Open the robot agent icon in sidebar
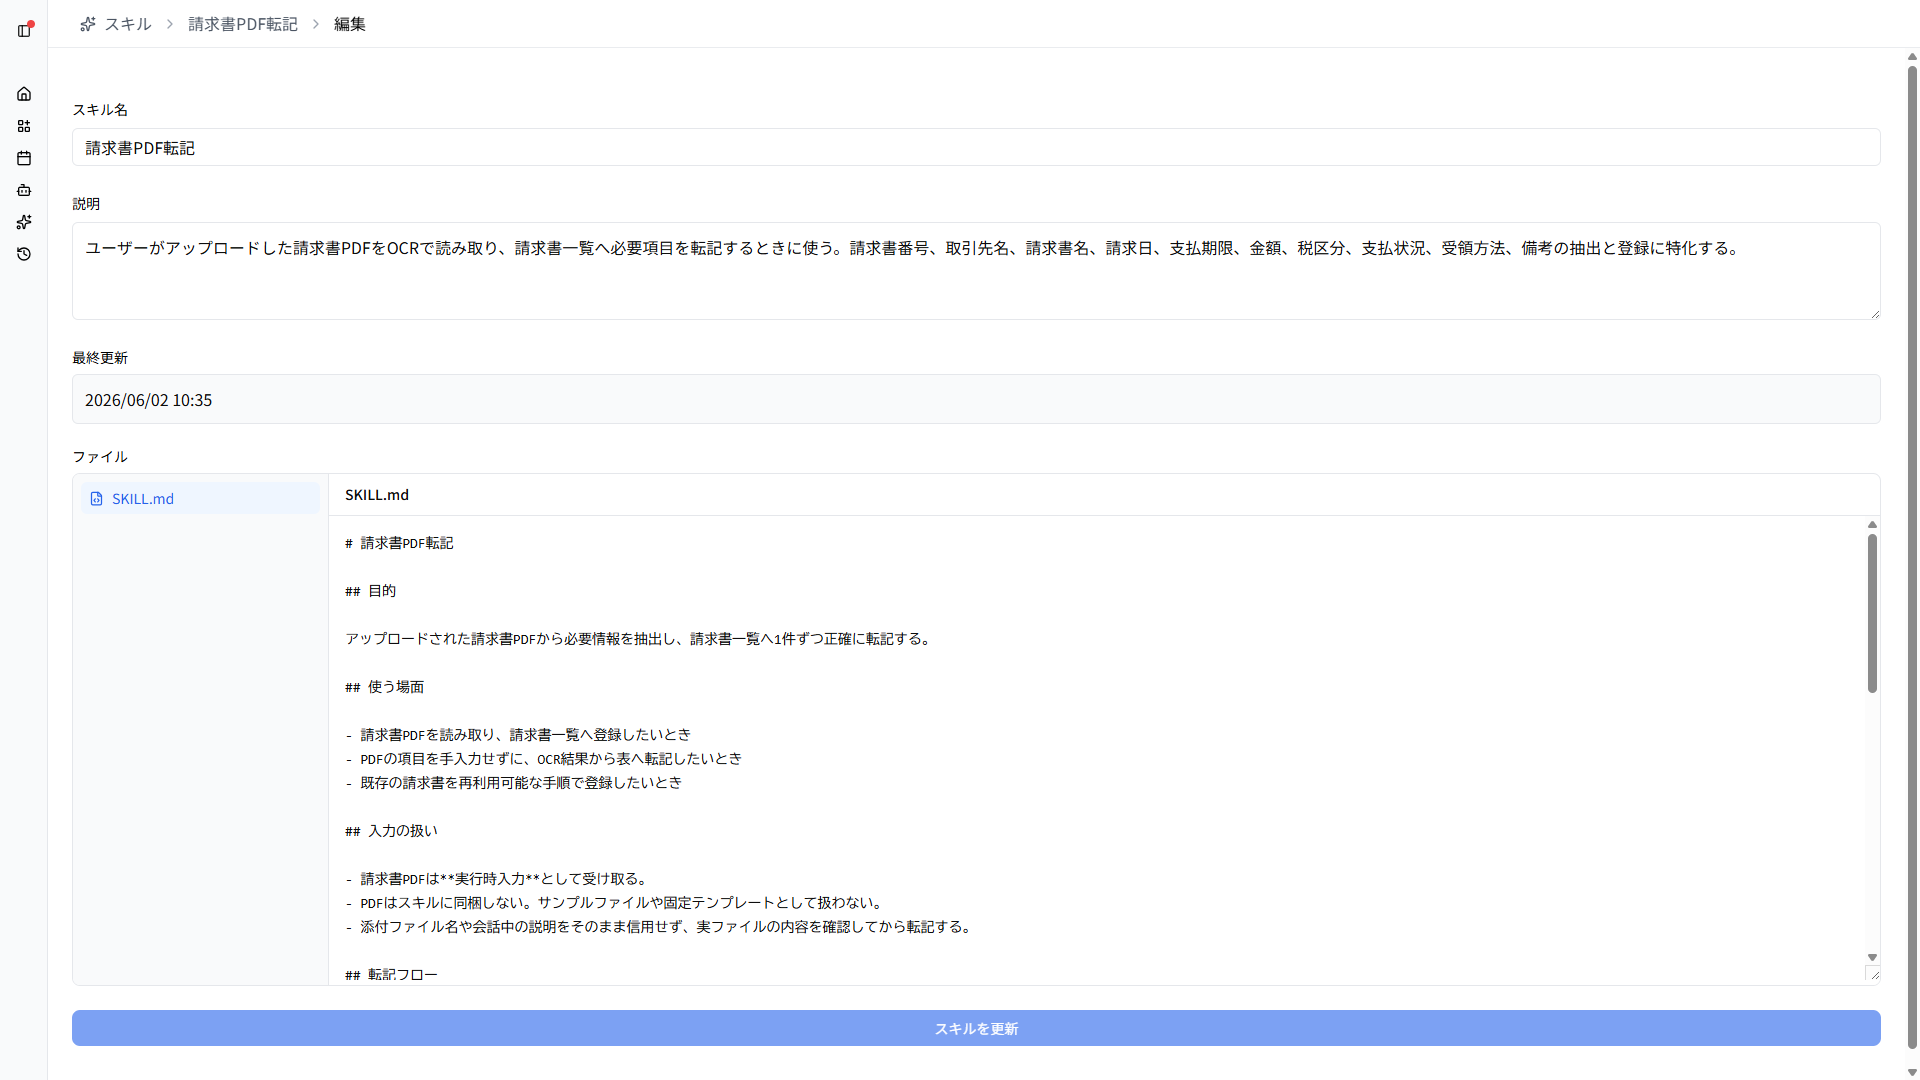This screenshot has height=1080, width=1920. [24, 190]
